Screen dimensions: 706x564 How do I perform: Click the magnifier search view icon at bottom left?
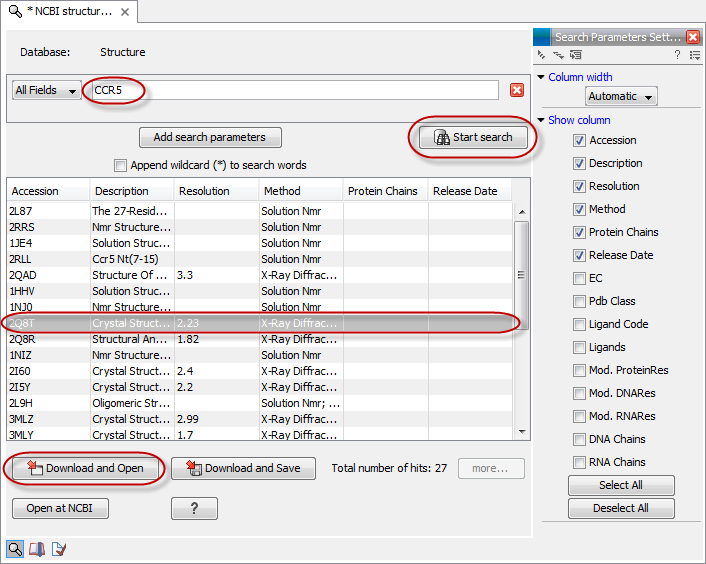point(15,548)
